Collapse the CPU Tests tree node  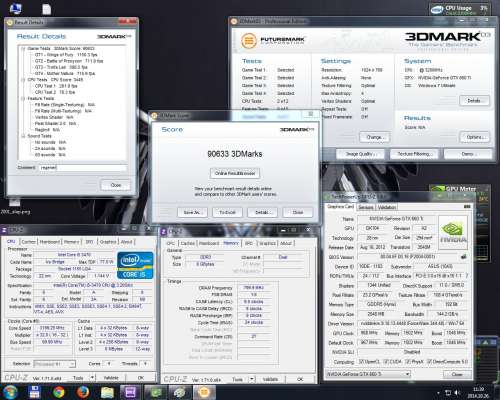[x=23, y=80]
